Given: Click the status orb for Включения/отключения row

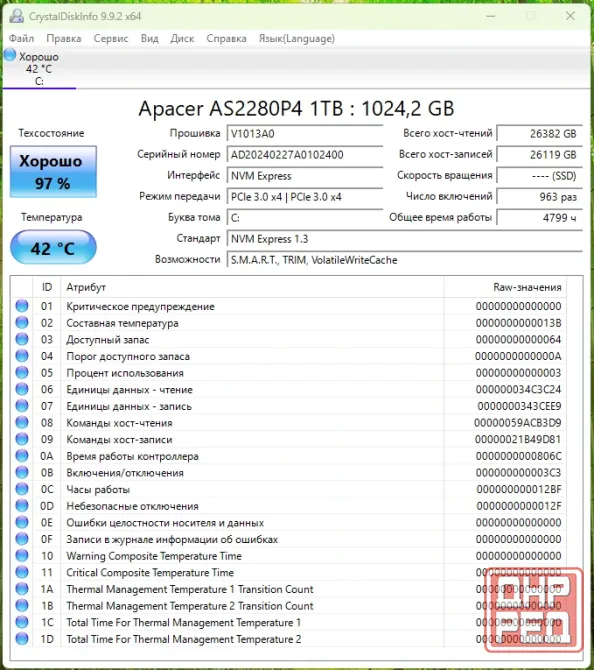Looking at the screenshot, I should 22,473.
